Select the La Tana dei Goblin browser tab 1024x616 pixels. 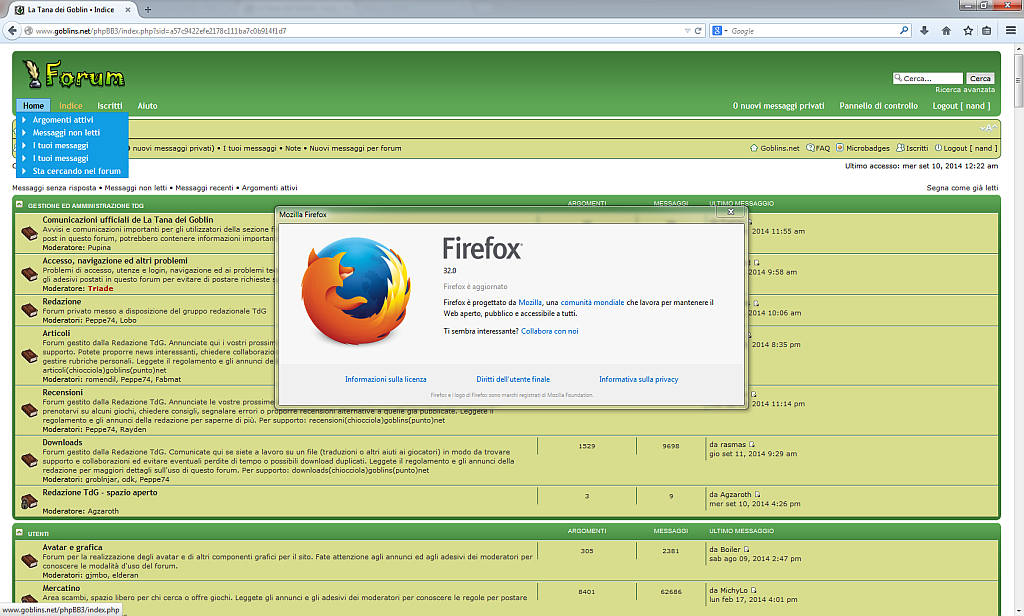[72, 10]
